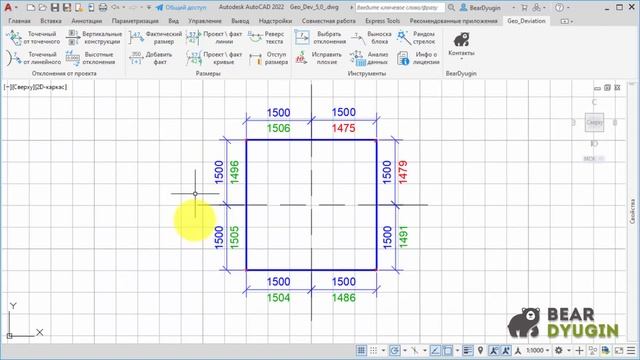Toggle annotation visibility in status bar

click(x=493, y=350)
